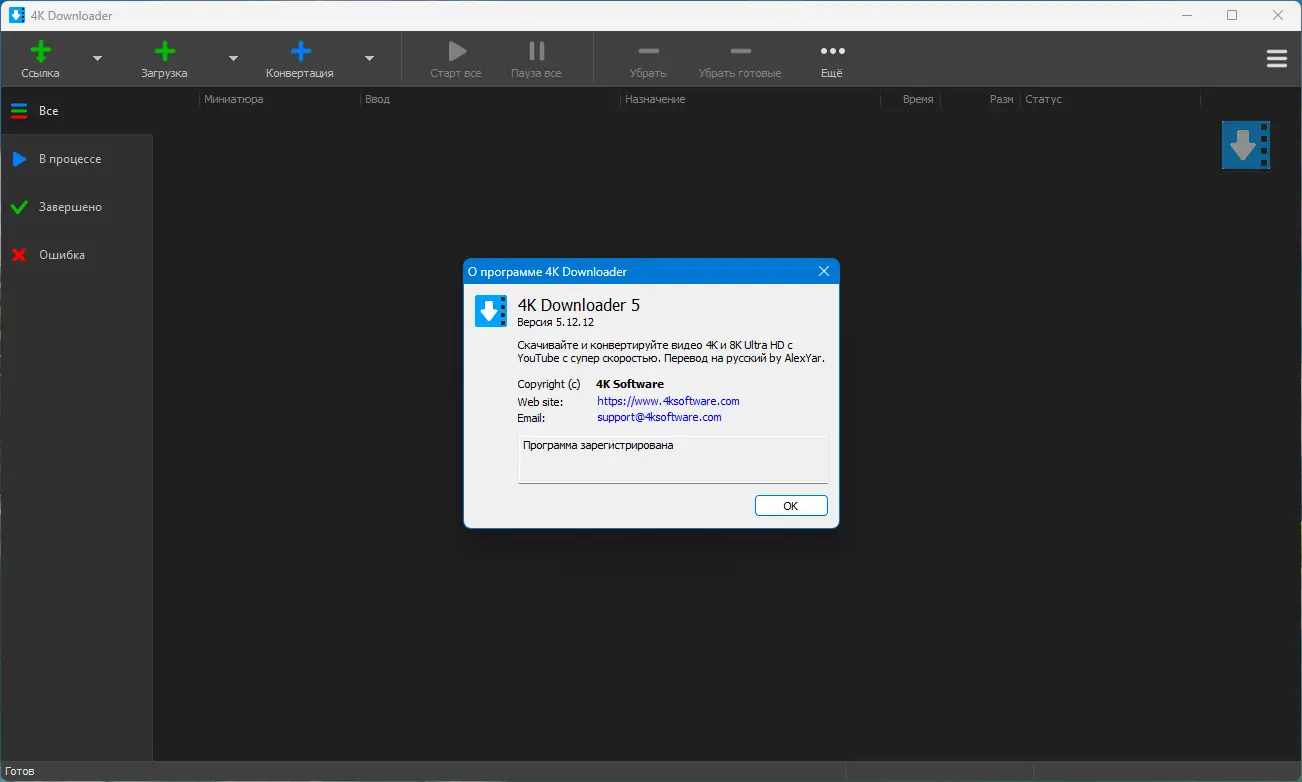Image resolution: width=1302 pixels, height=782 pixels.
Task: Close the 4K Downloader main window
Action: pyautogui.click(x=1278, y=15)
